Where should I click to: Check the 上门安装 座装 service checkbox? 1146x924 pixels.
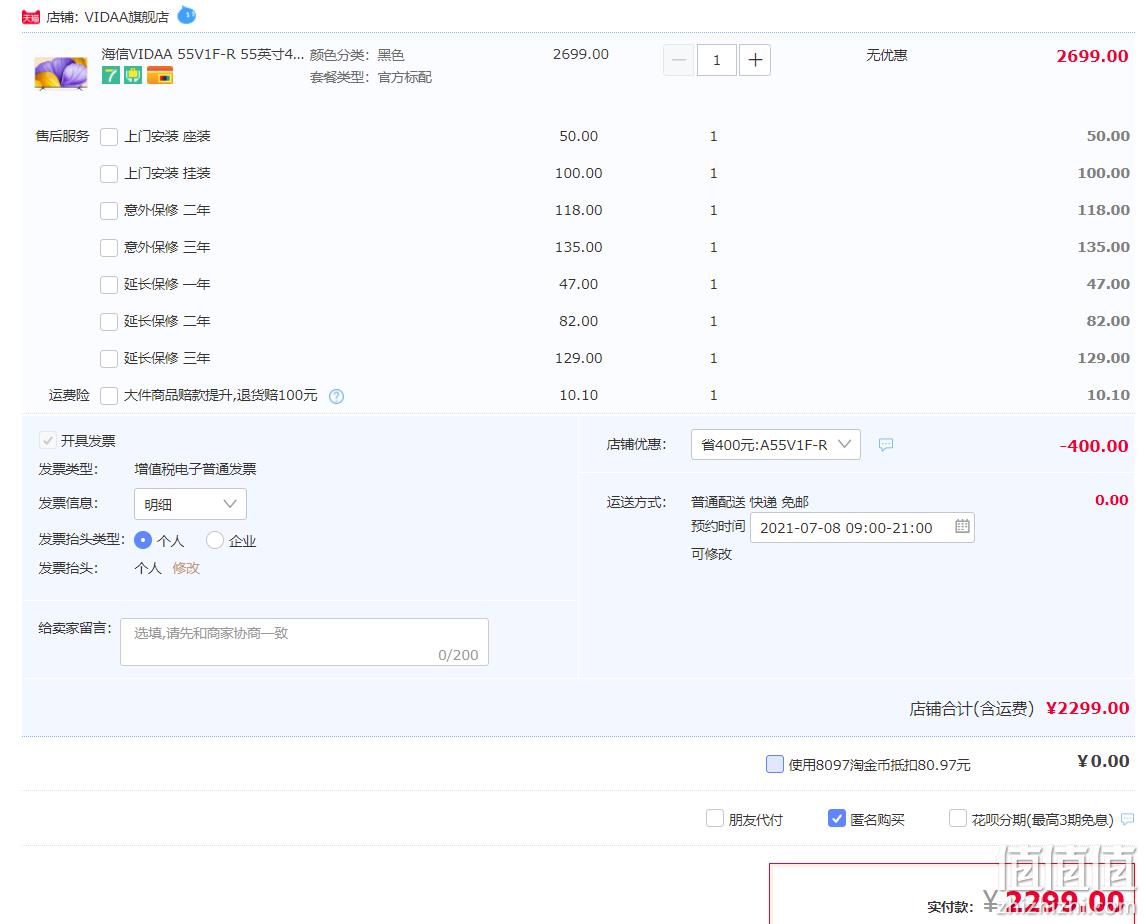[x=109, y=137]
